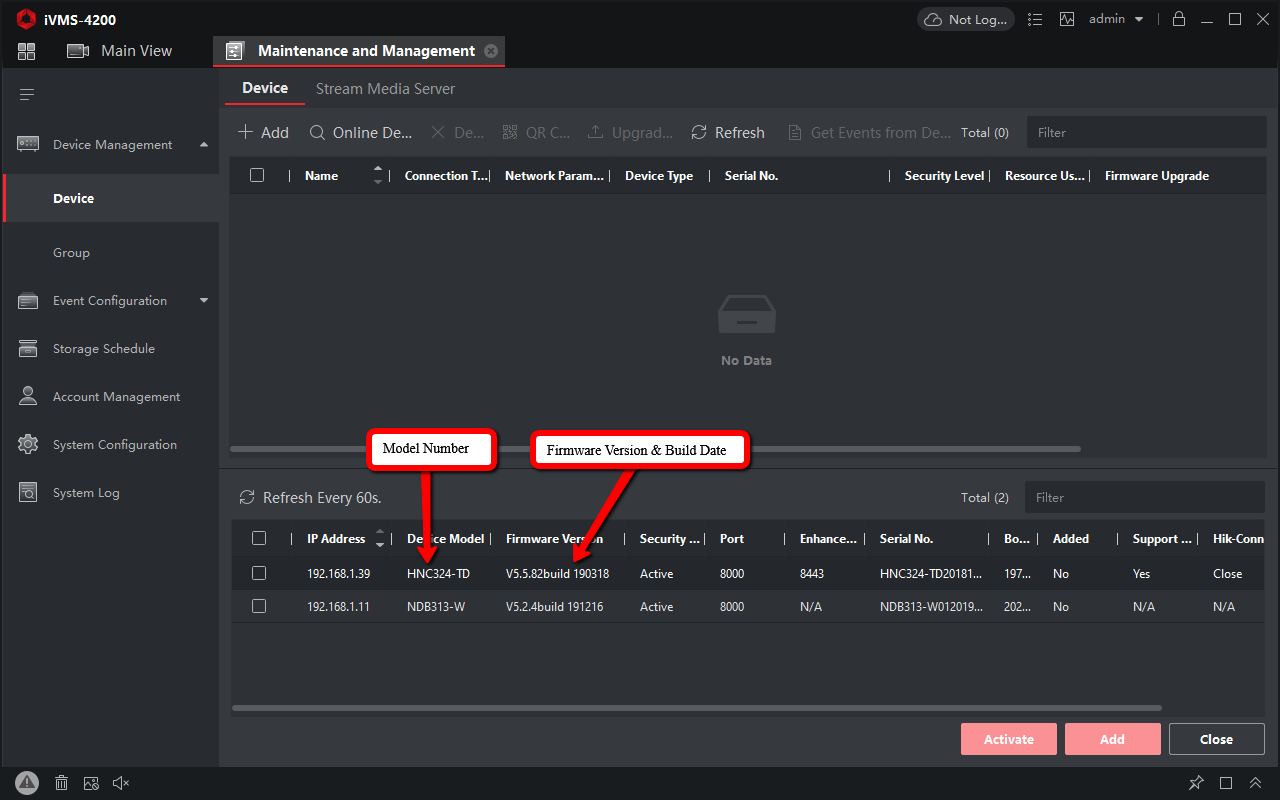
Task: Check the box for 192.168.1.39
Action: point(259,573)
